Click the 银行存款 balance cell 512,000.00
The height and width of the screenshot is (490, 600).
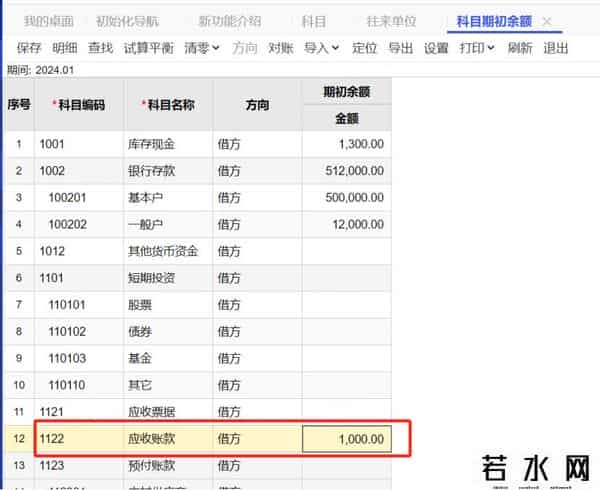346,171
